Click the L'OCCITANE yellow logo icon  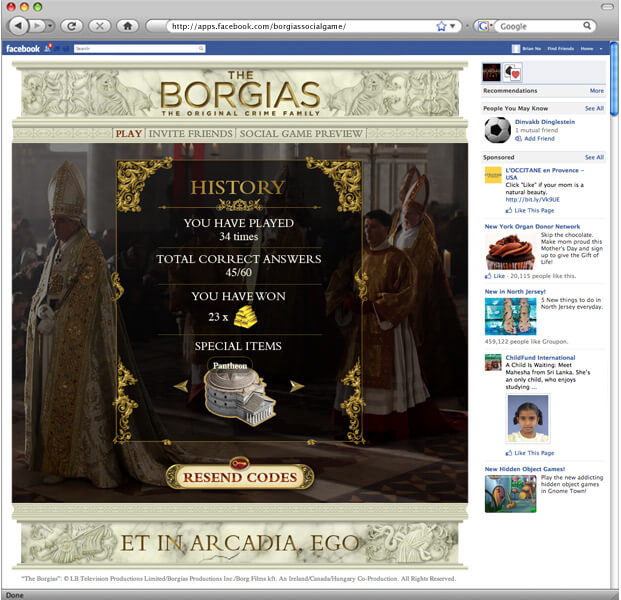493,175
